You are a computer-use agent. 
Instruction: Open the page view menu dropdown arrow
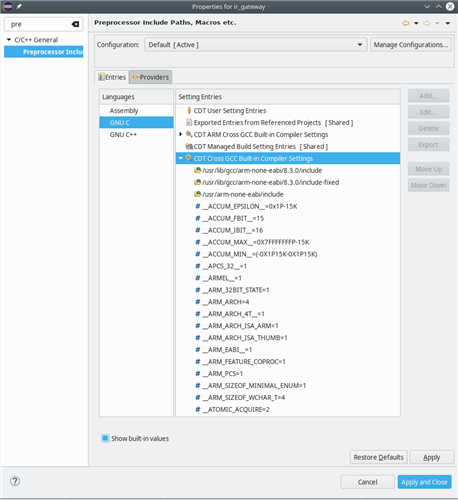point(448,23)
